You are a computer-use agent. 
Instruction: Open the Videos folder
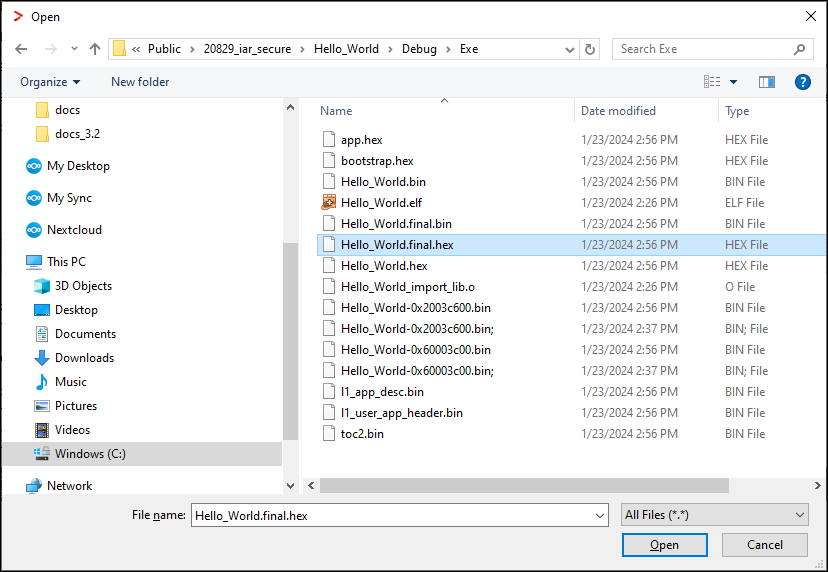tap(62, 430)
